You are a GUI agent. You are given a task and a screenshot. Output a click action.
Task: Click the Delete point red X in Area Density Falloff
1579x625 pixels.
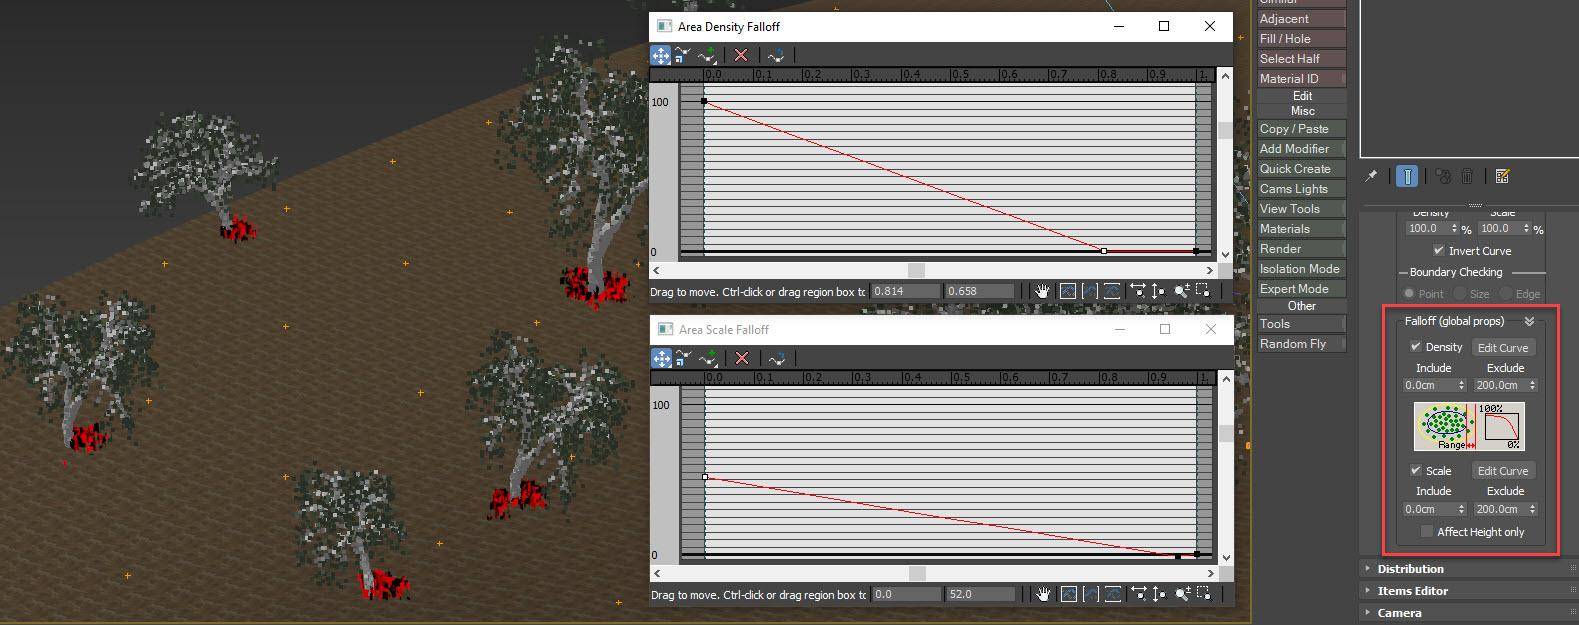[x=741, y=56]
